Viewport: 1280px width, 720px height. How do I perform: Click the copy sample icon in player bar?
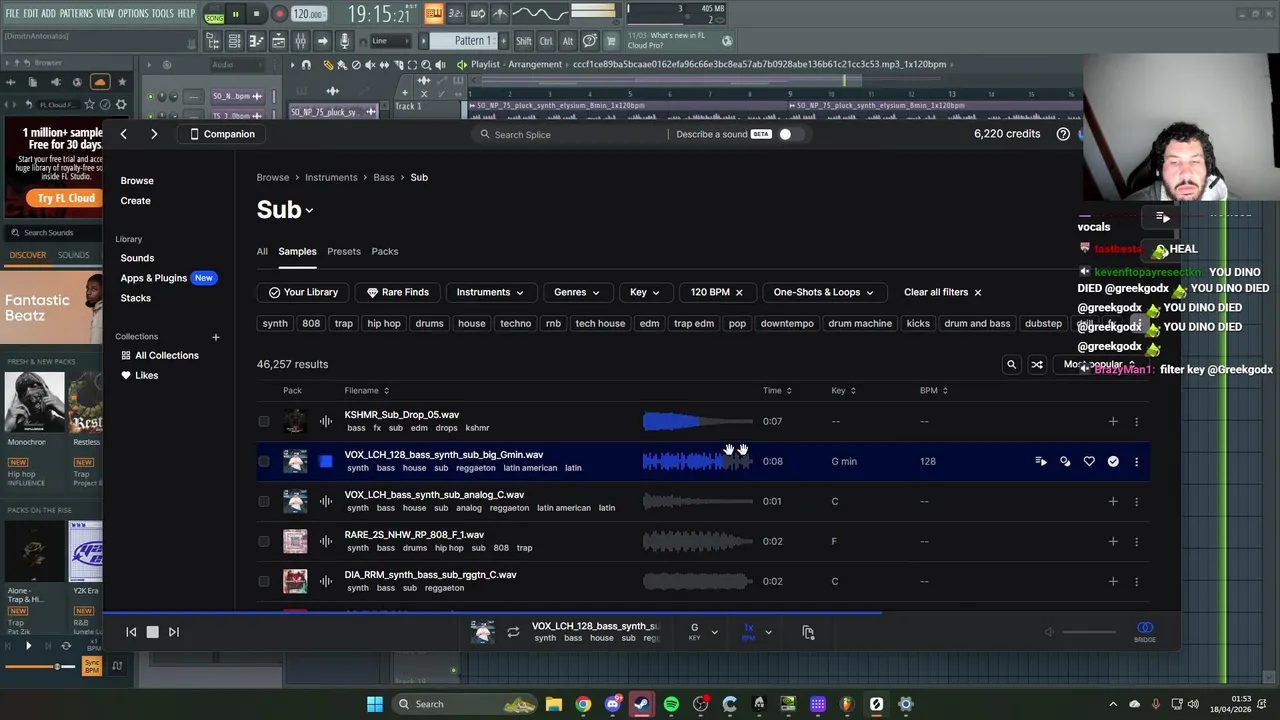point(808,632)
